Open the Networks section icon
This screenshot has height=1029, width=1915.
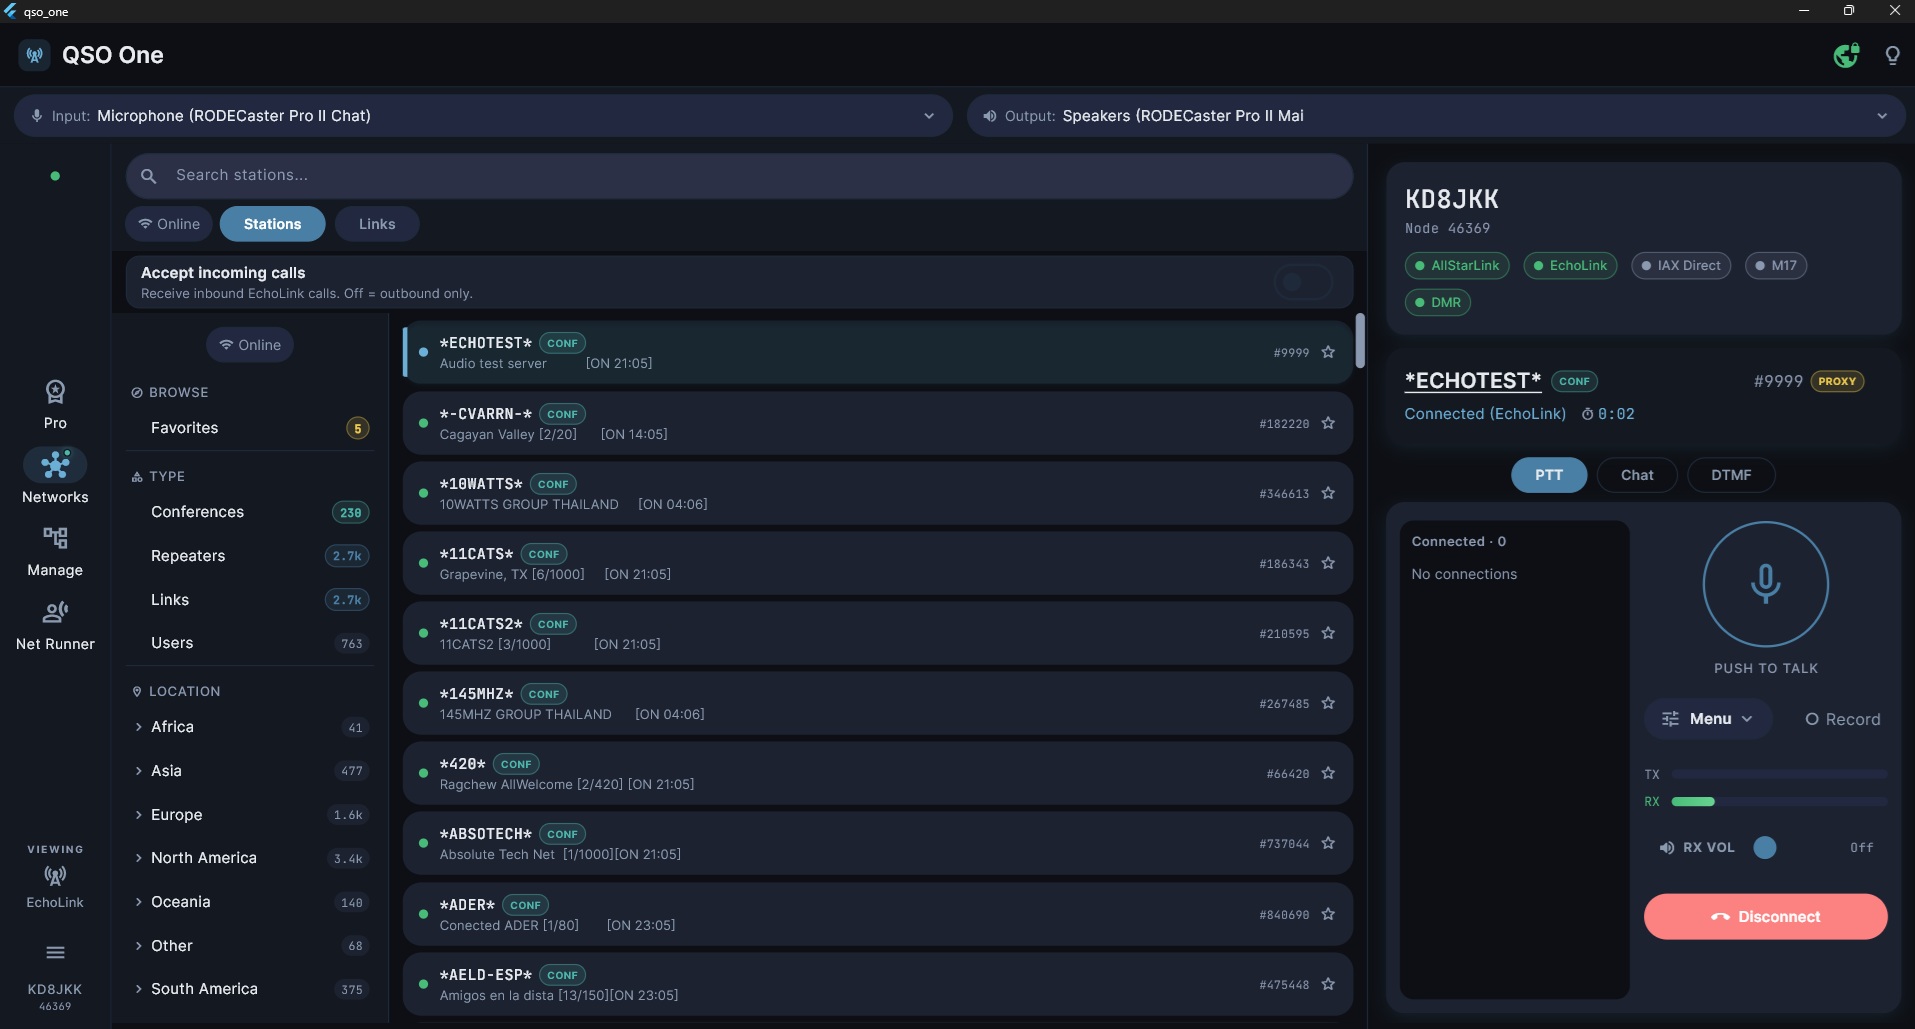pos(55,465)
